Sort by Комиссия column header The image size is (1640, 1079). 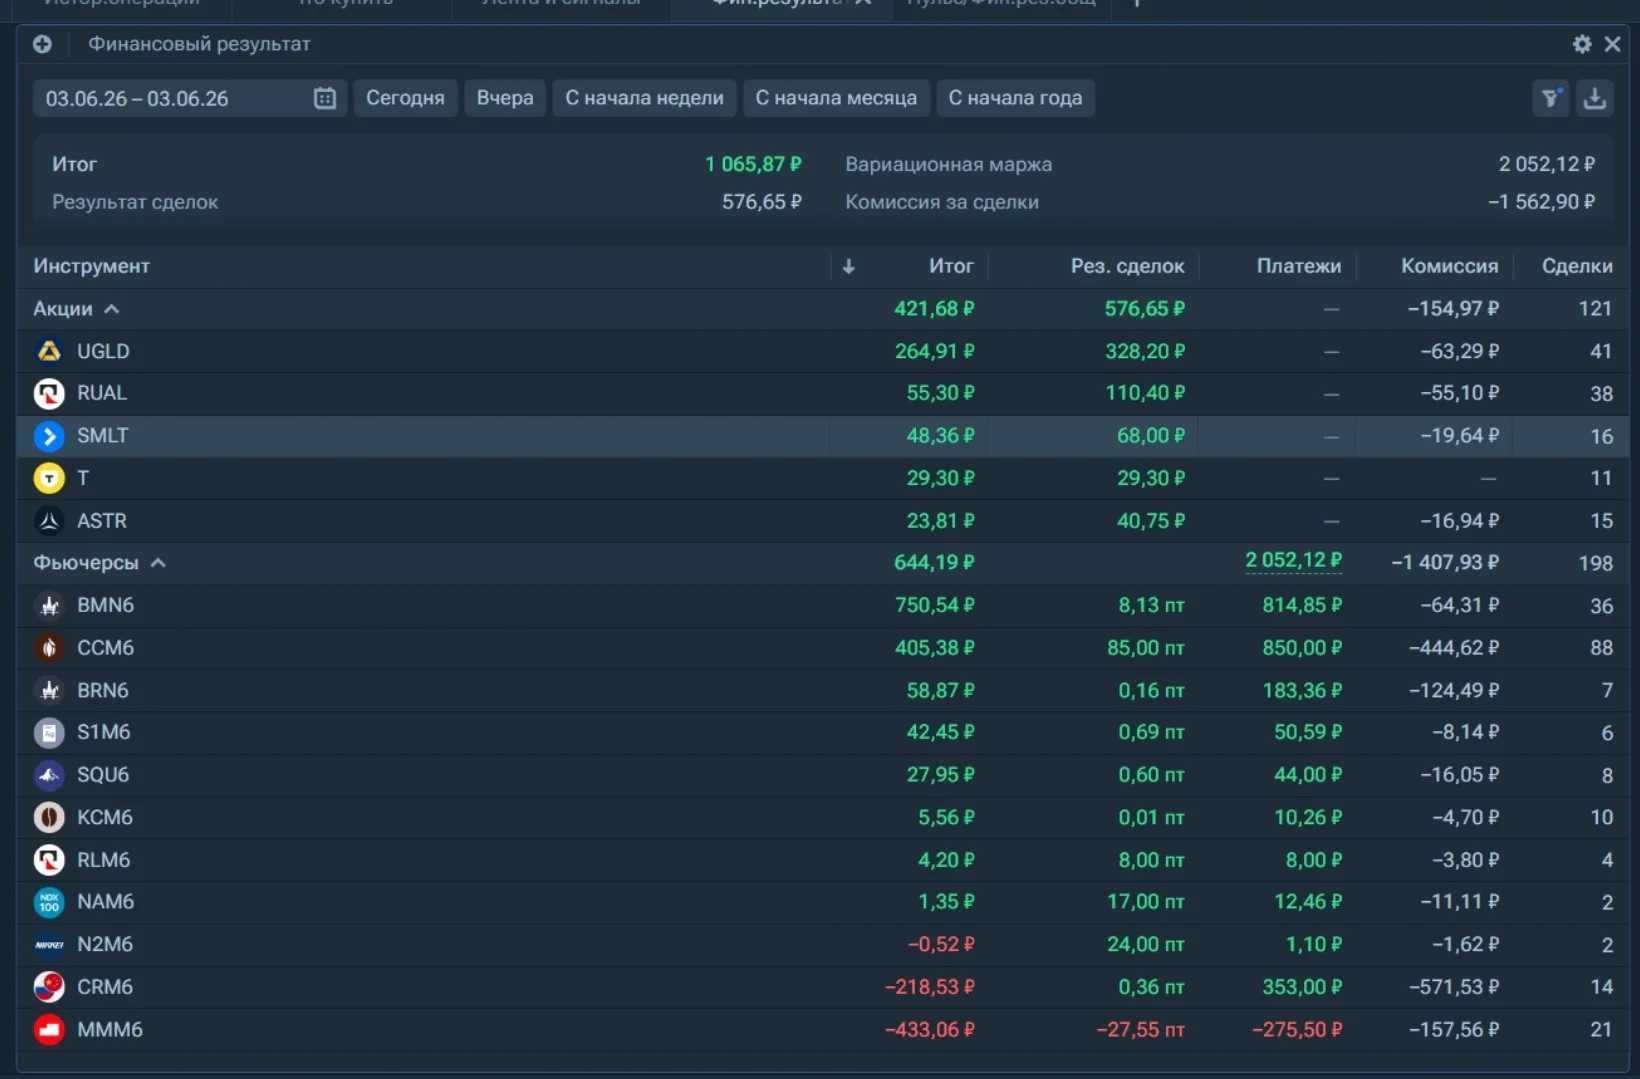[1449, 266]
